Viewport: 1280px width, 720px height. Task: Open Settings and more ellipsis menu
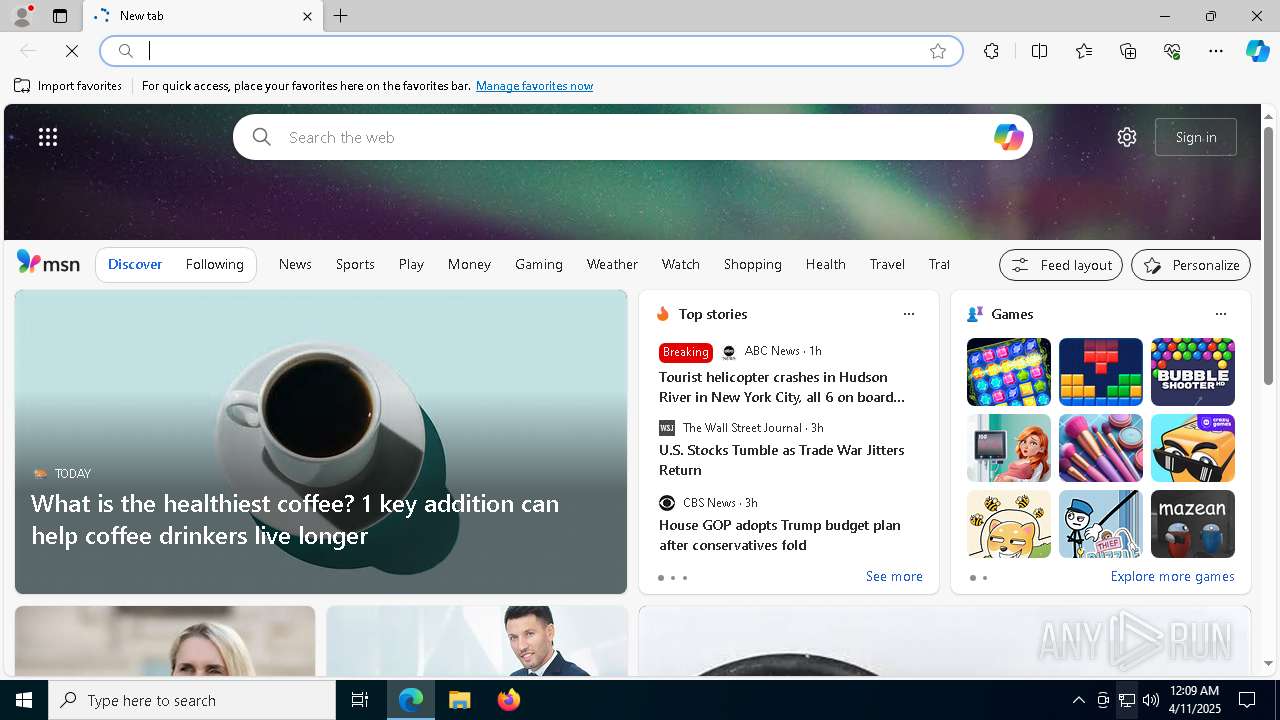pos(1216,51)
